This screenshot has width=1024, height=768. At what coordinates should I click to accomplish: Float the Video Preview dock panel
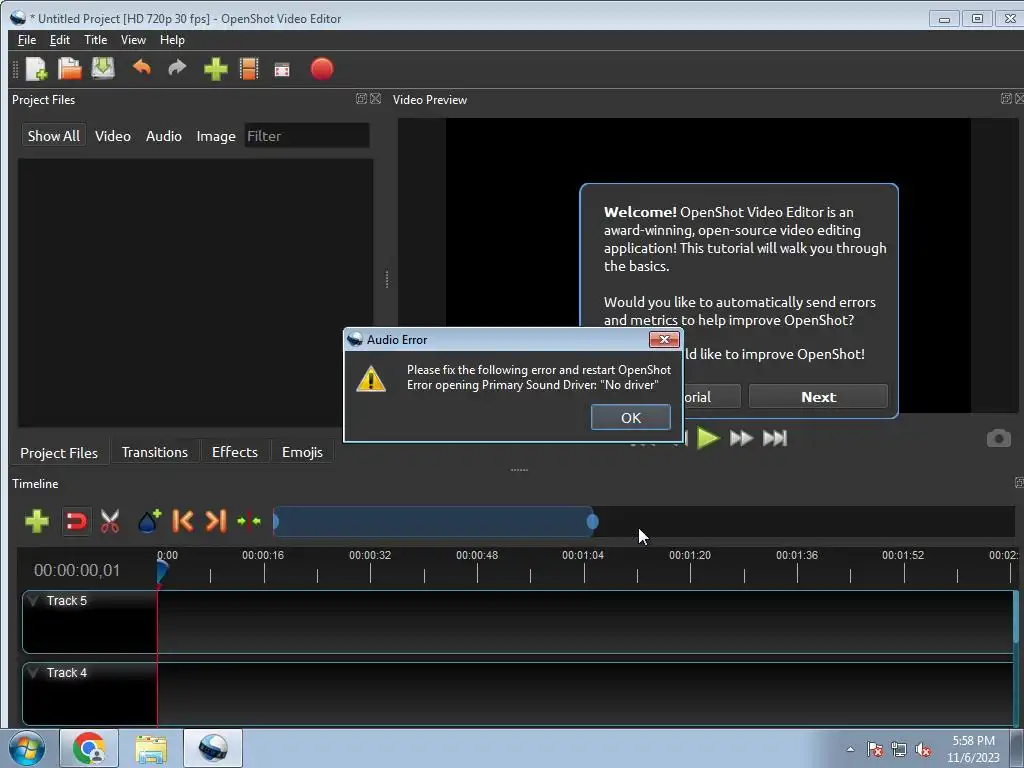pos(1006,99)
